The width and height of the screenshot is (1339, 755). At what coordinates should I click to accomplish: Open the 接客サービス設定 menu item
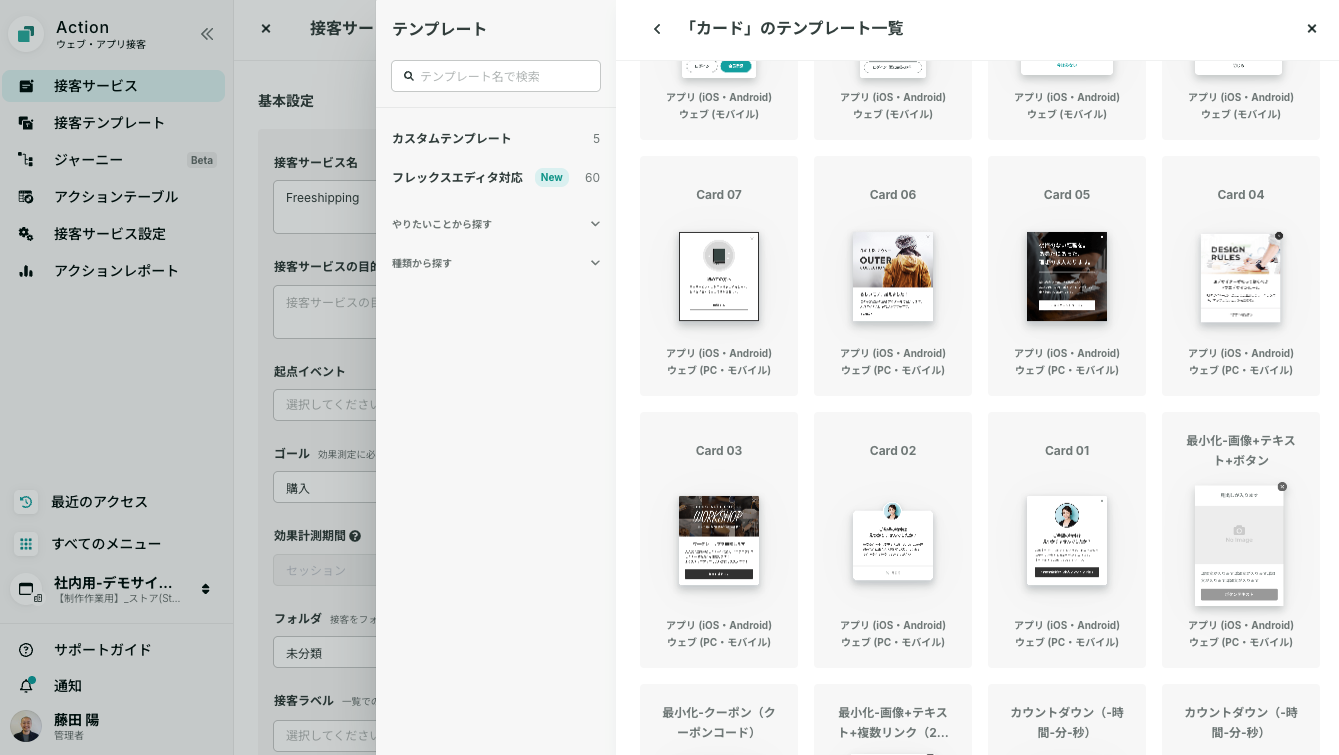(114, 234)
